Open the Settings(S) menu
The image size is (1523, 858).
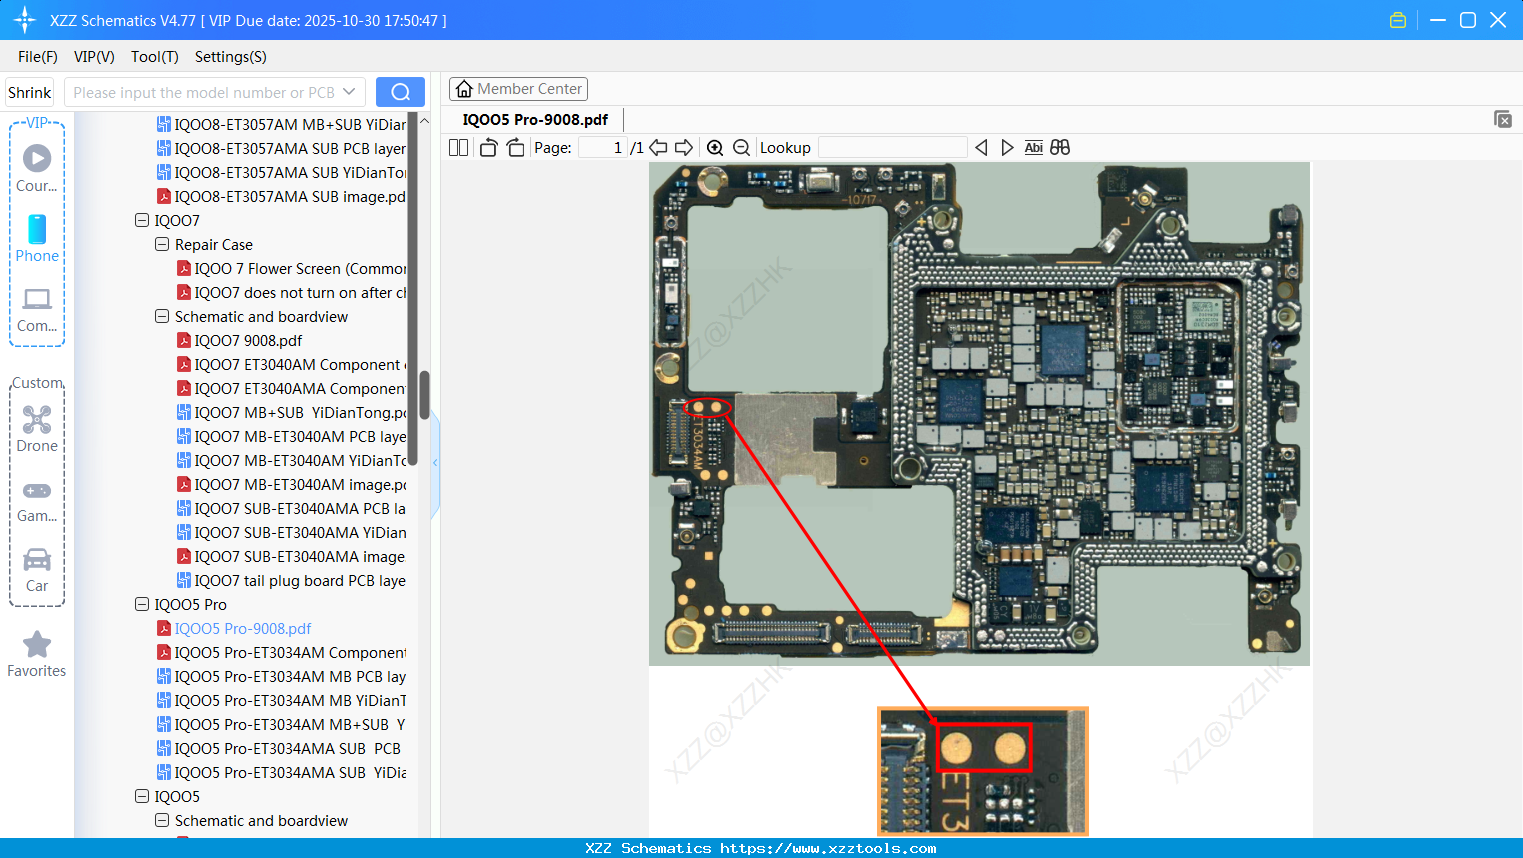tap(231, 57)
